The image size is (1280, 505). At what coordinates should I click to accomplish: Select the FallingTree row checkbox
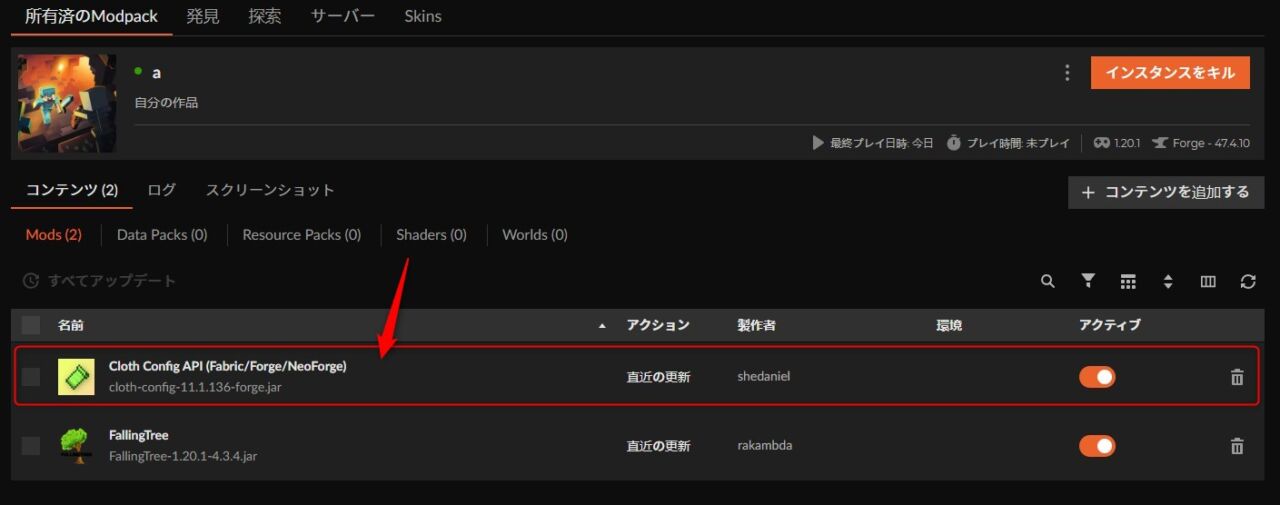point(31,445)
